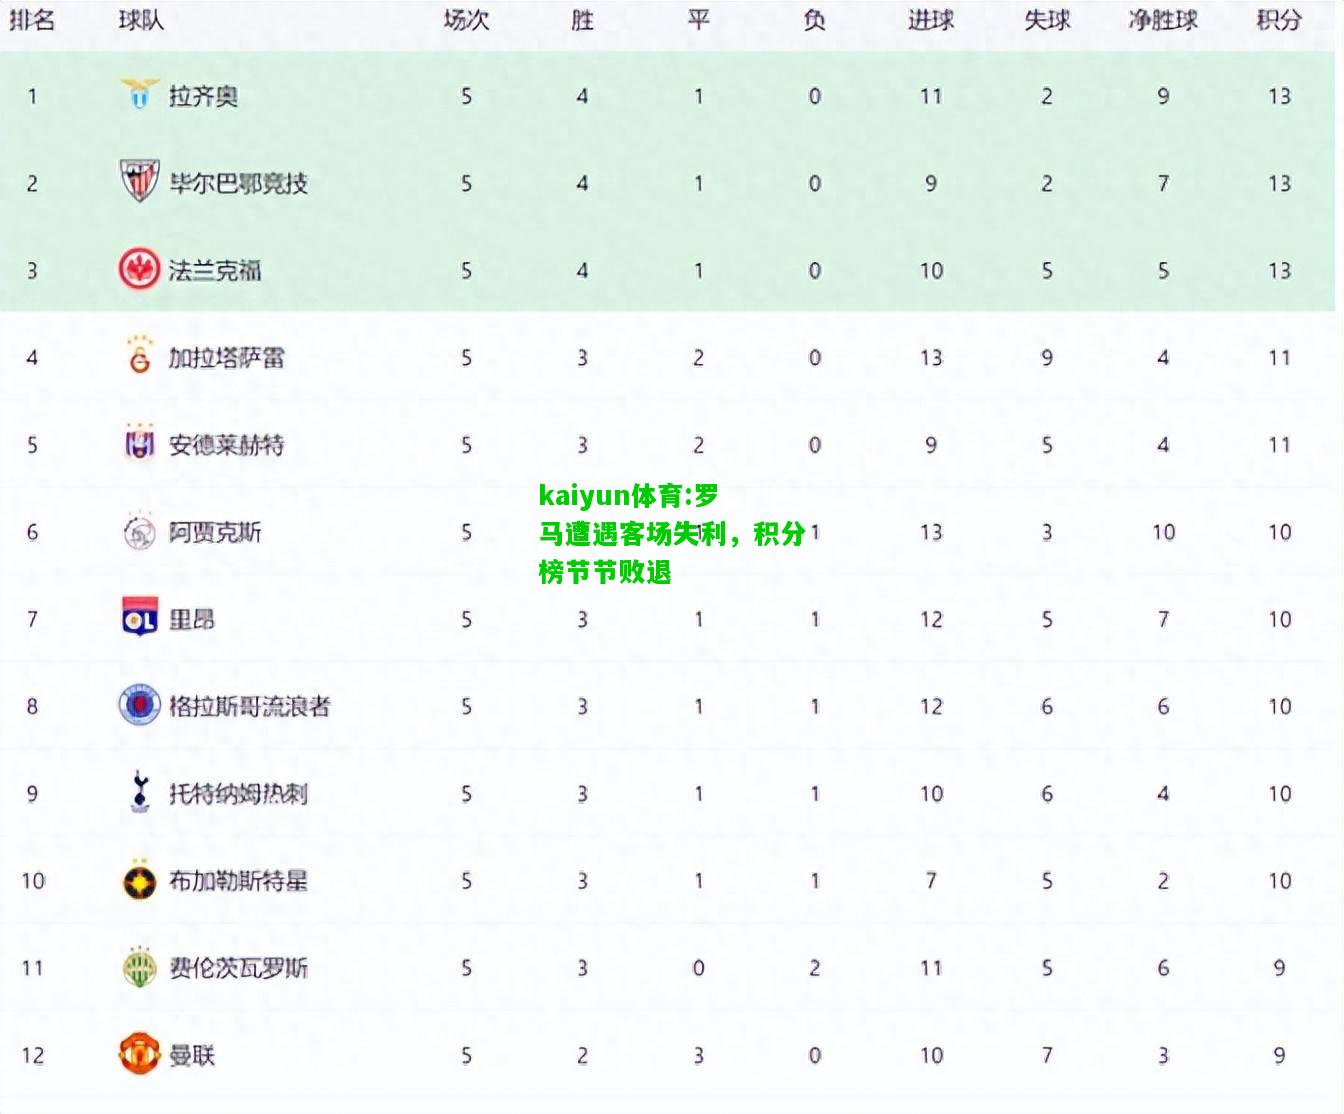Click the Athletic Bilbao crest icon
Screen dimensions: 1344x1114
(139, 182)
